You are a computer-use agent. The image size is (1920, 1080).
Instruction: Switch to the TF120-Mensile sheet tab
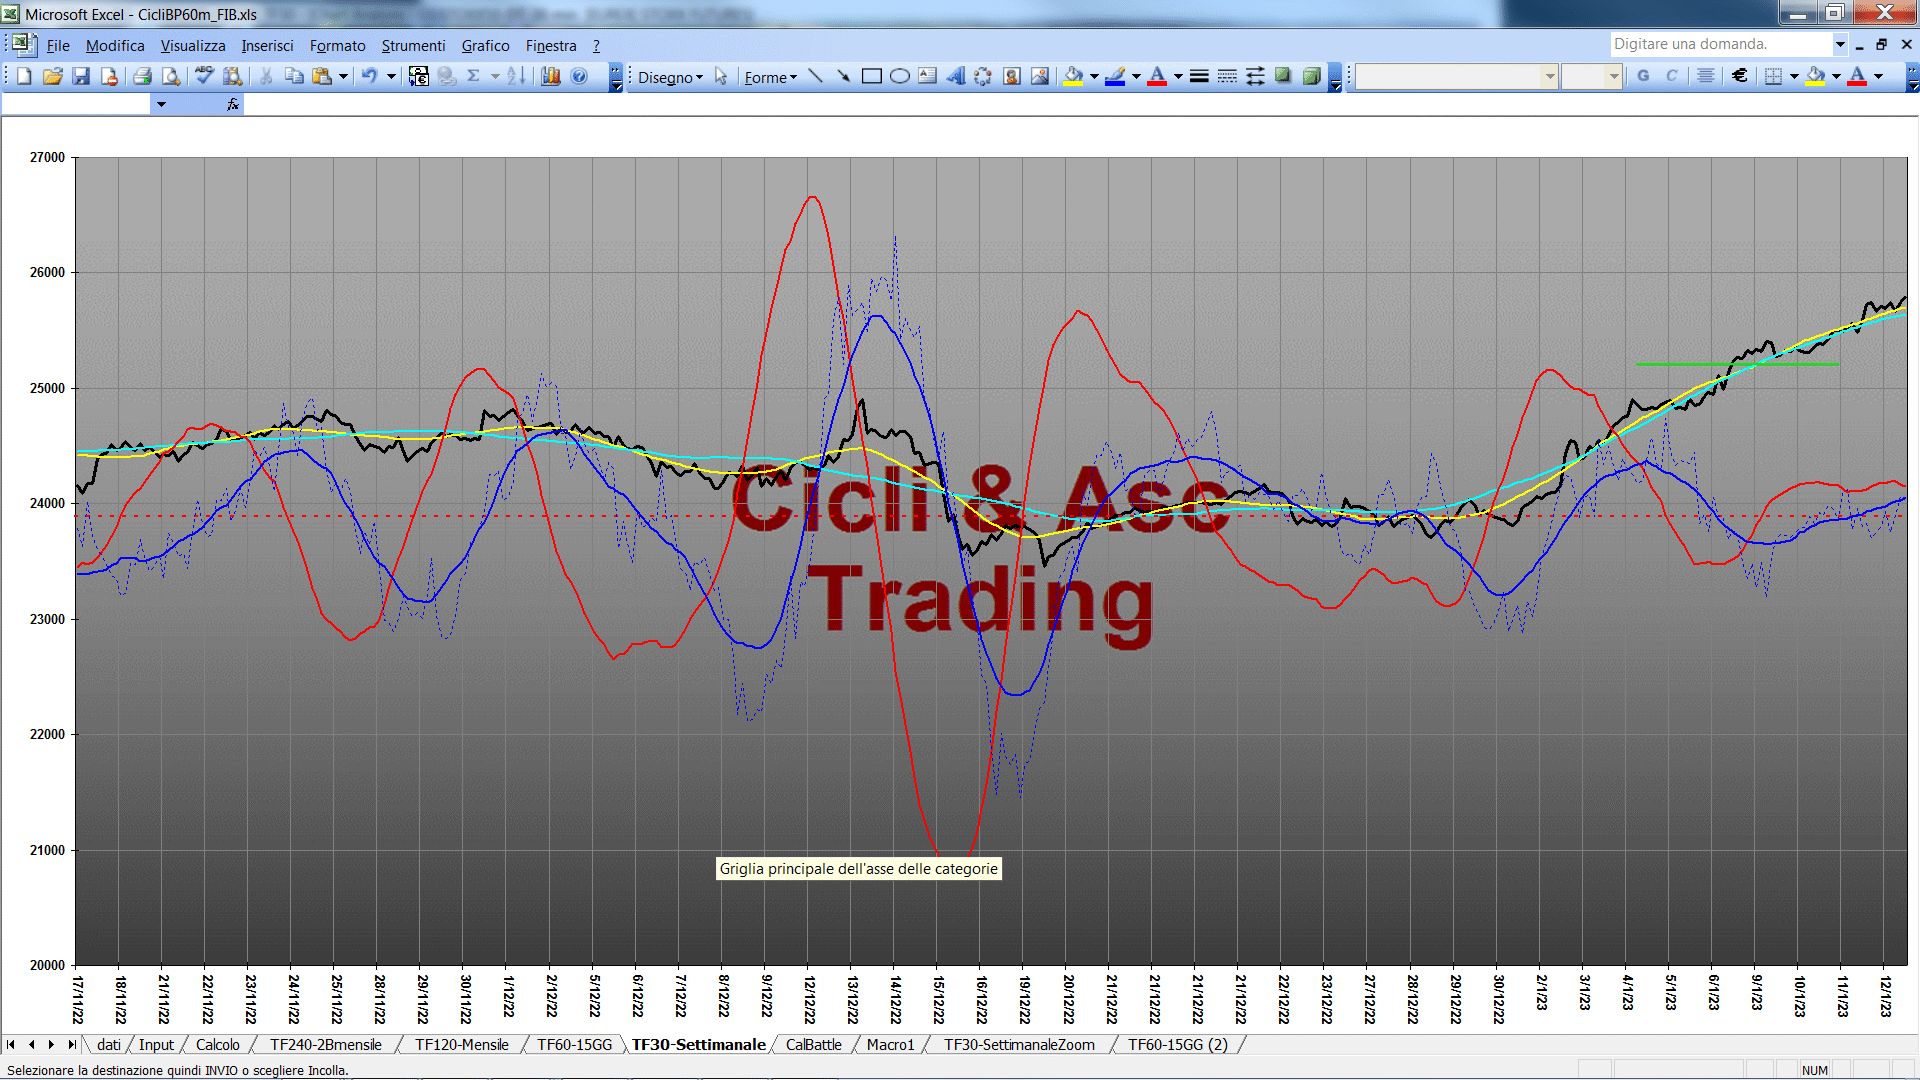462,1045
